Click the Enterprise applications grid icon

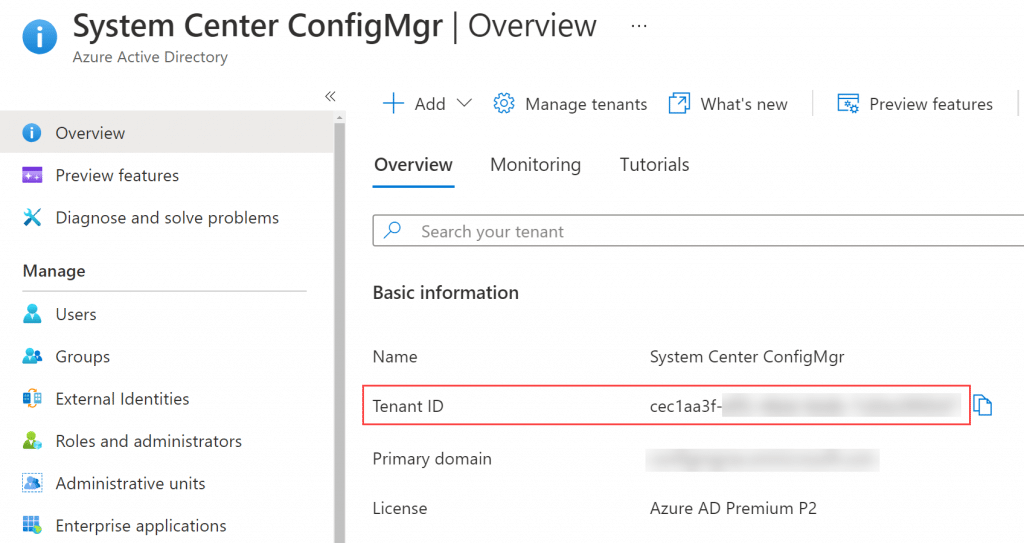32,525
